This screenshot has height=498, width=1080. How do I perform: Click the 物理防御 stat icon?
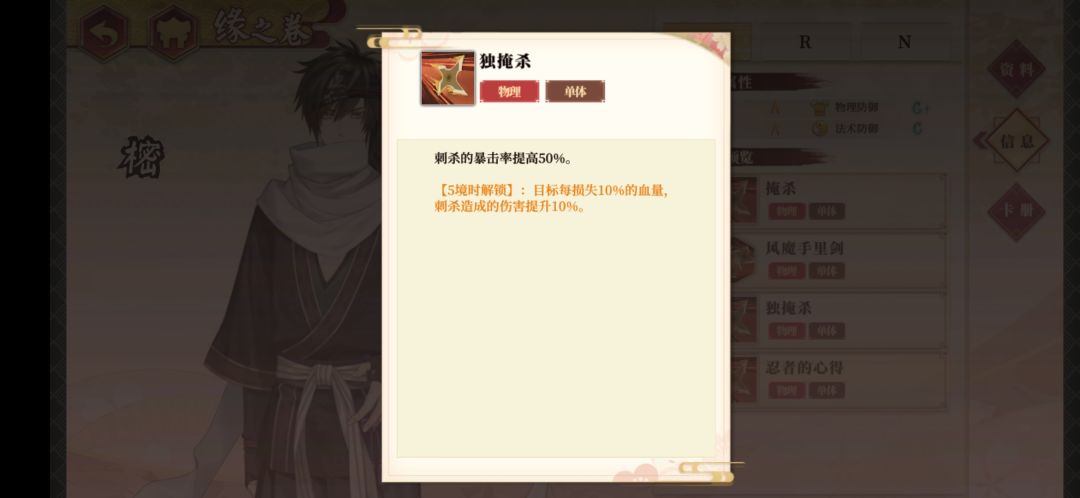[x=819, y=107]
